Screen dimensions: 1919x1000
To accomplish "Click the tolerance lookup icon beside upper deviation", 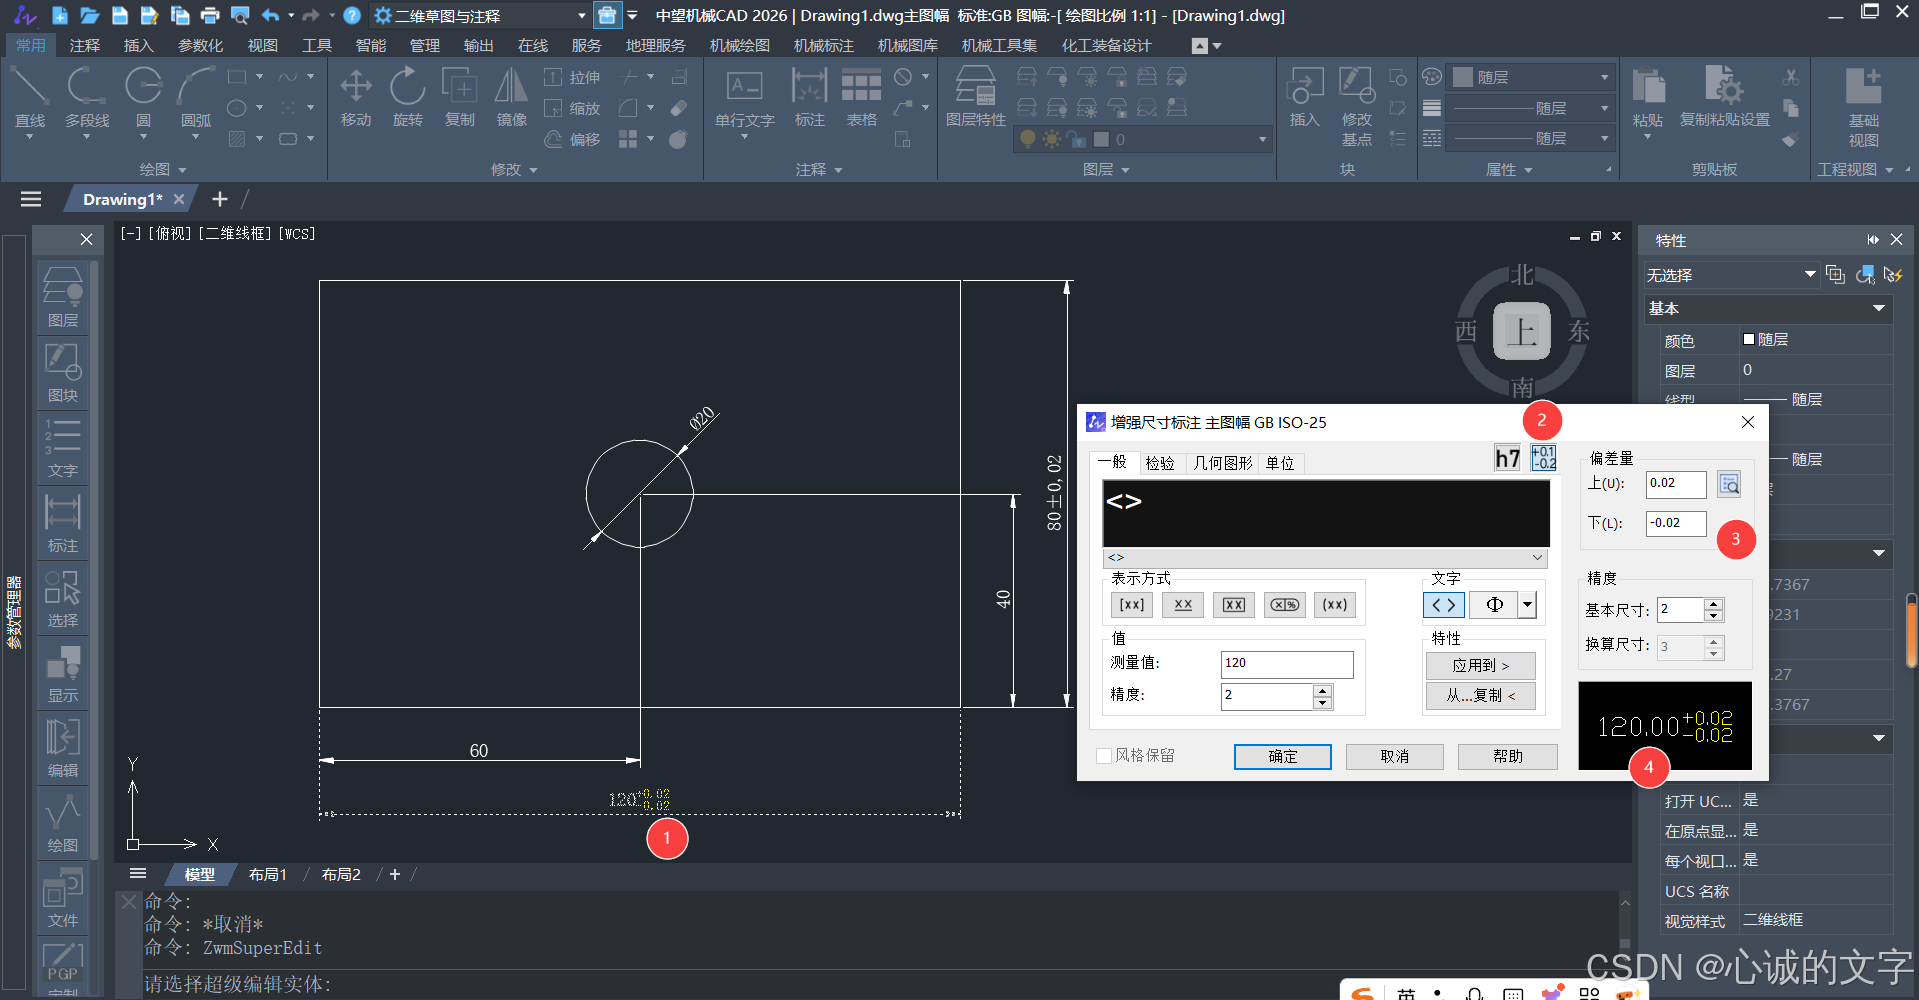I will click(1729, 484).
